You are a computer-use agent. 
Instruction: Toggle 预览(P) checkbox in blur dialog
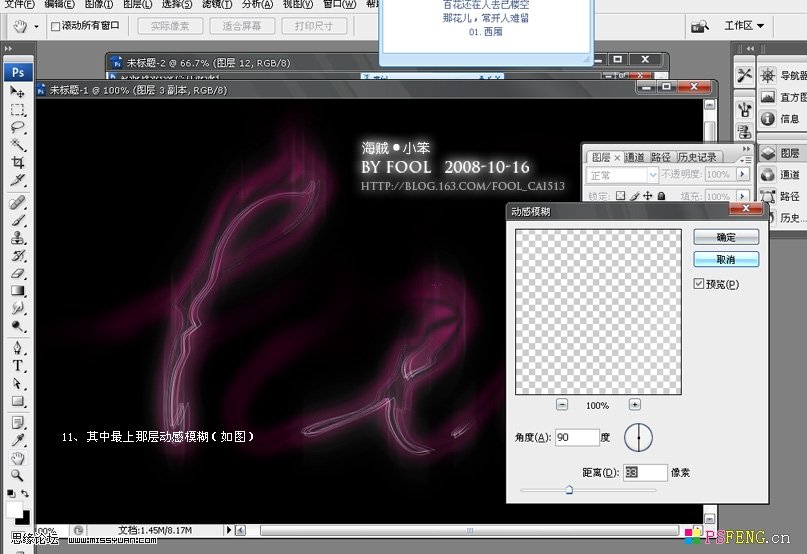click(x=698, y=284)
